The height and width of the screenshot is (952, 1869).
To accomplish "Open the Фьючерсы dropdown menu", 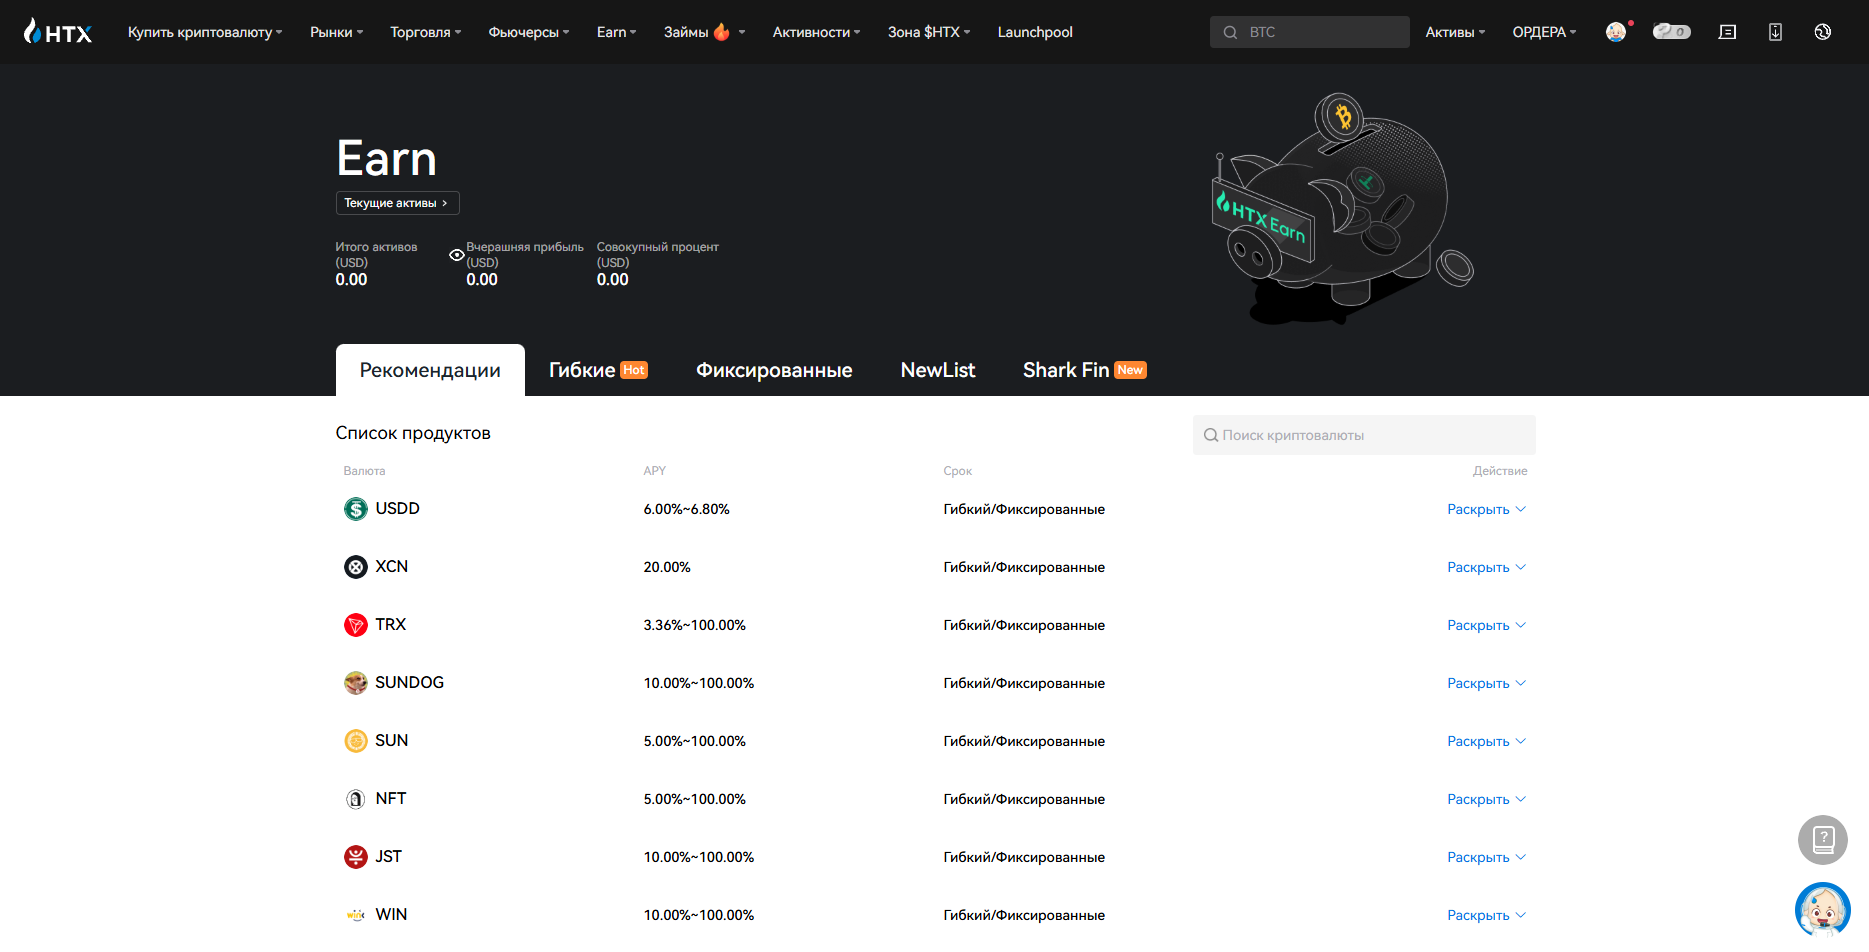I will [x=529, y=32].
